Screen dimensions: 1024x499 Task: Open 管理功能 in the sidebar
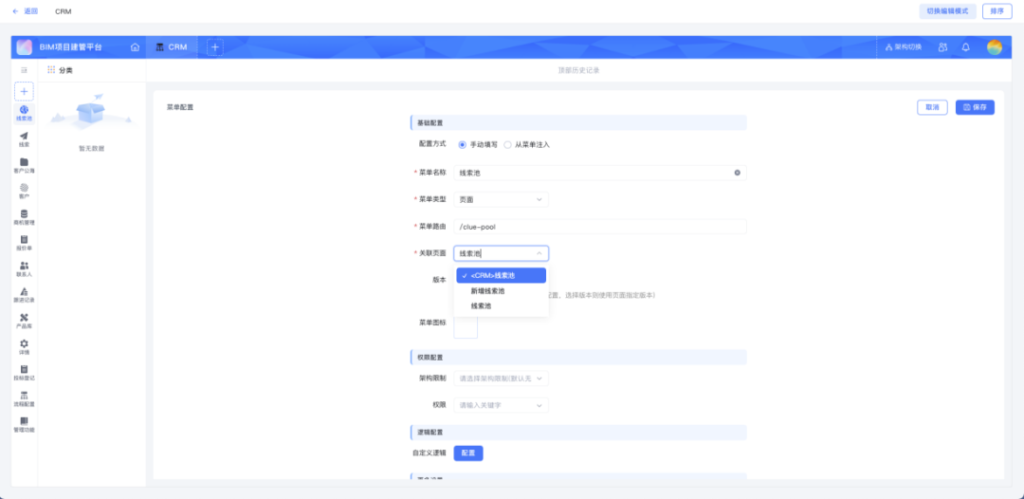click(24, 425)
